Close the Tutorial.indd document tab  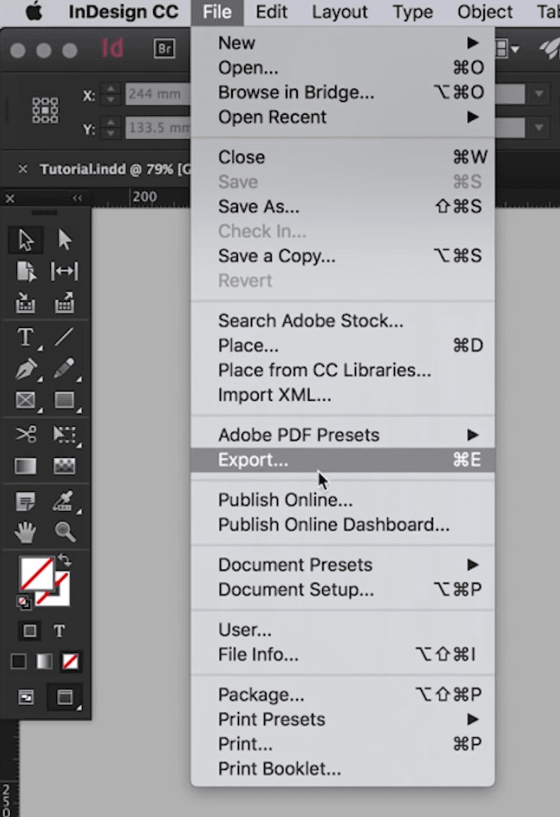coord(22,169)
